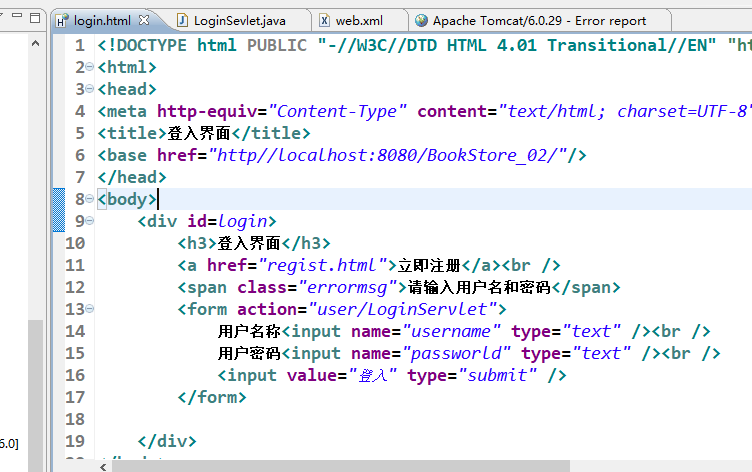Click the errormsg span class value

point(352,287)
